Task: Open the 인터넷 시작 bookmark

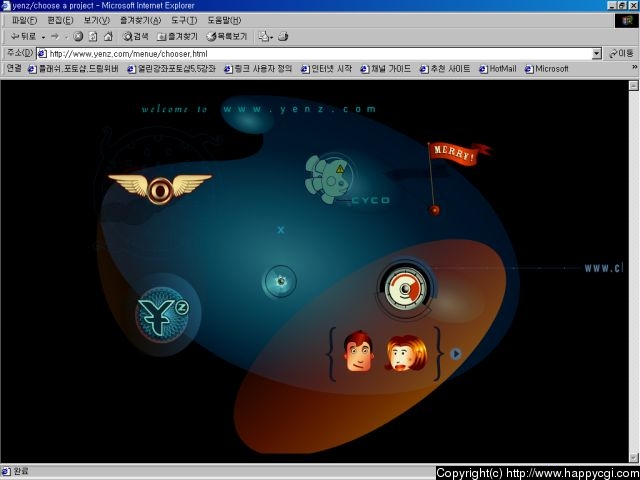Action: pyautogui.click(x=327, y=69)
